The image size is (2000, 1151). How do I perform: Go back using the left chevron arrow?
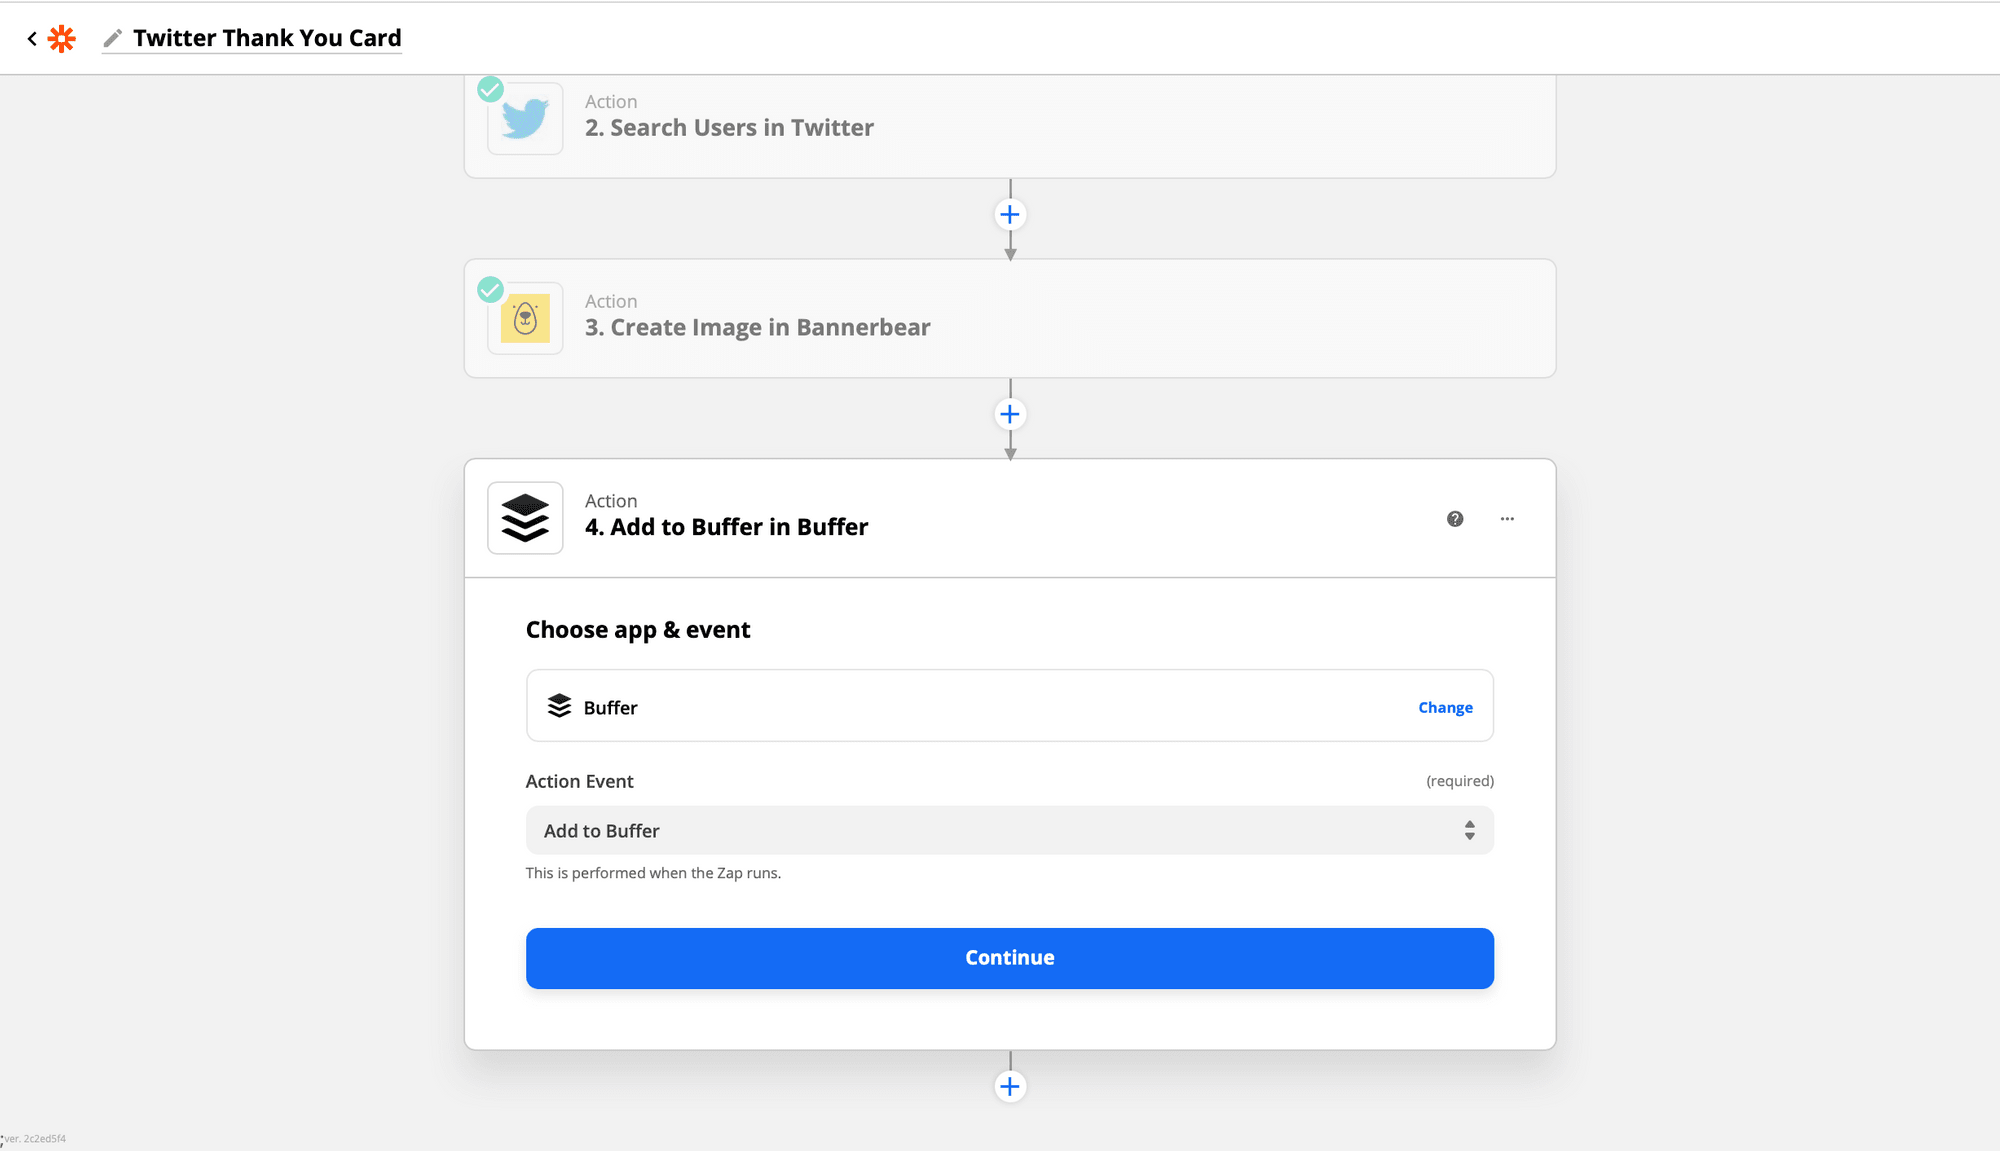click(32, 39)
